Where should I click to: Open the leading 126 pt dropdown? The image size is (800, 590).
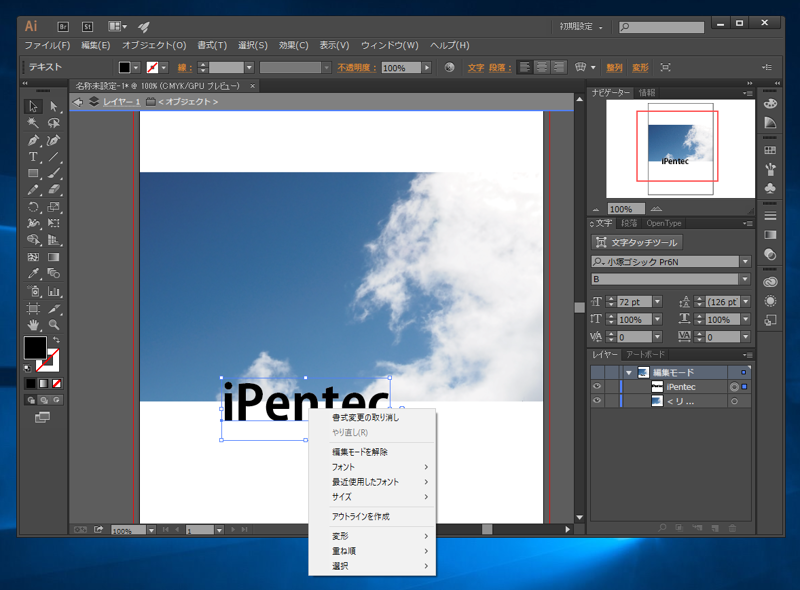pyautogui.click(x=746, y=302)
